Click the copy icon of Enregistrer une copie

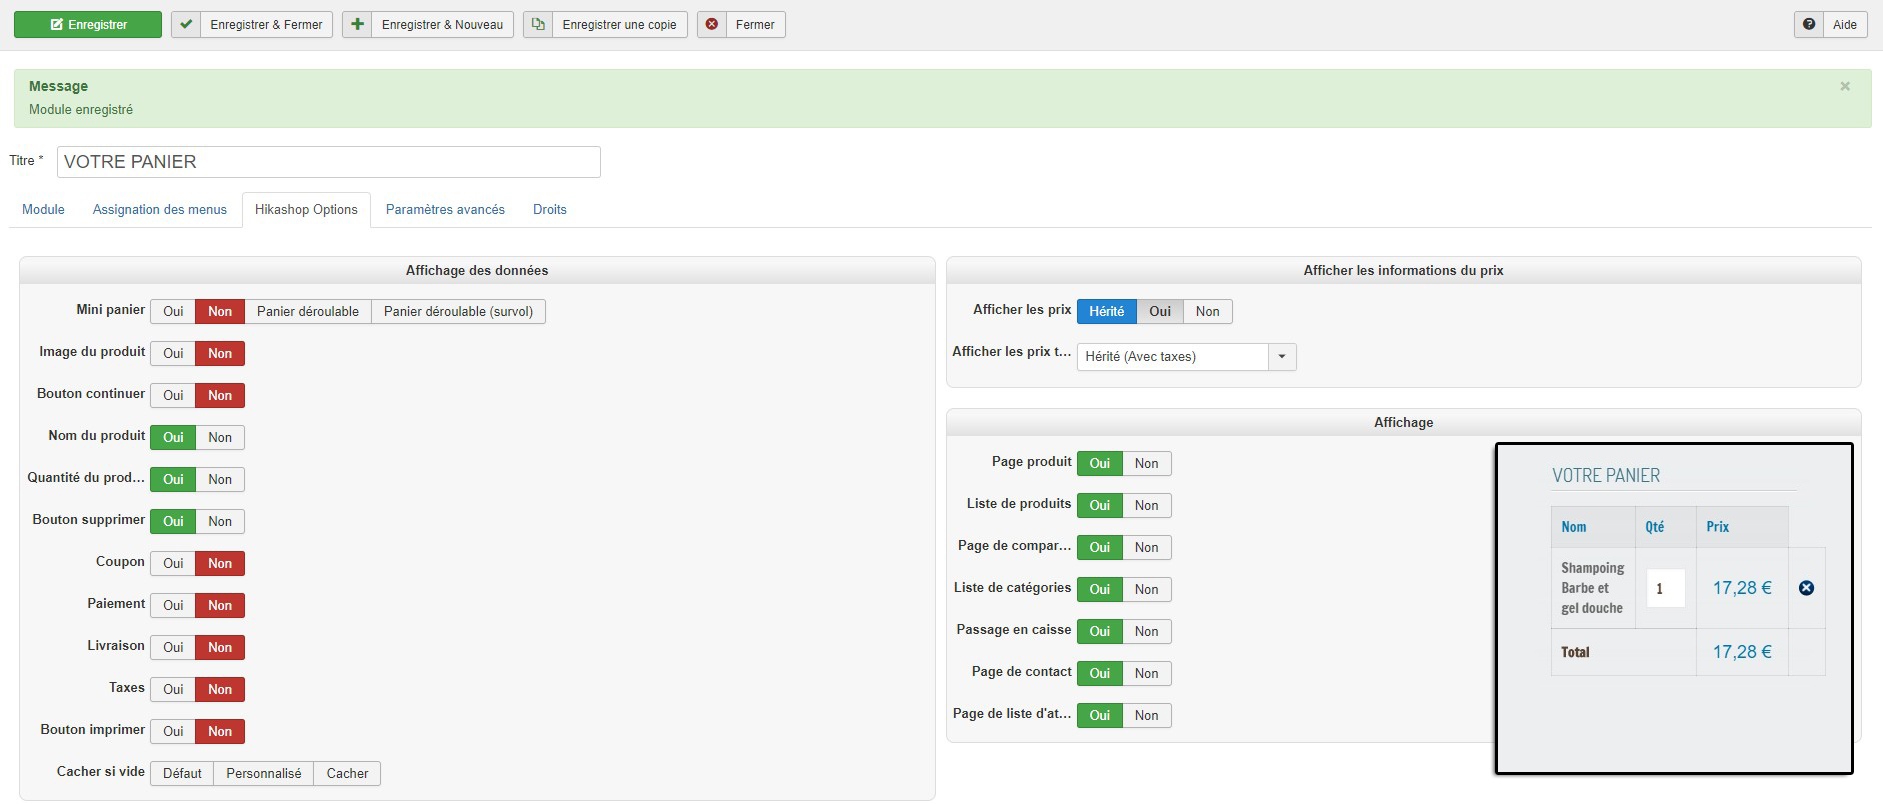538,25
